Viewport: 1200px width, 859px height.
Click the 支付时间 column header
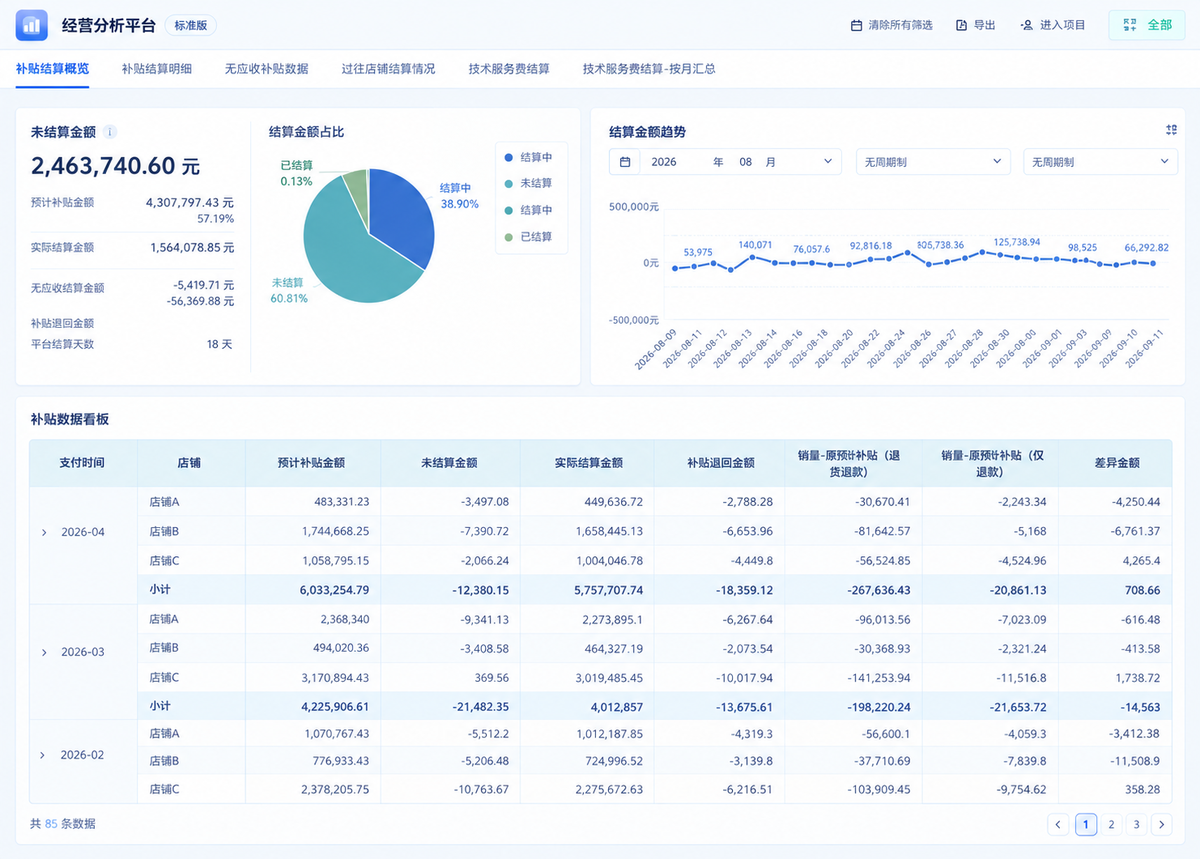pos(83,463)
